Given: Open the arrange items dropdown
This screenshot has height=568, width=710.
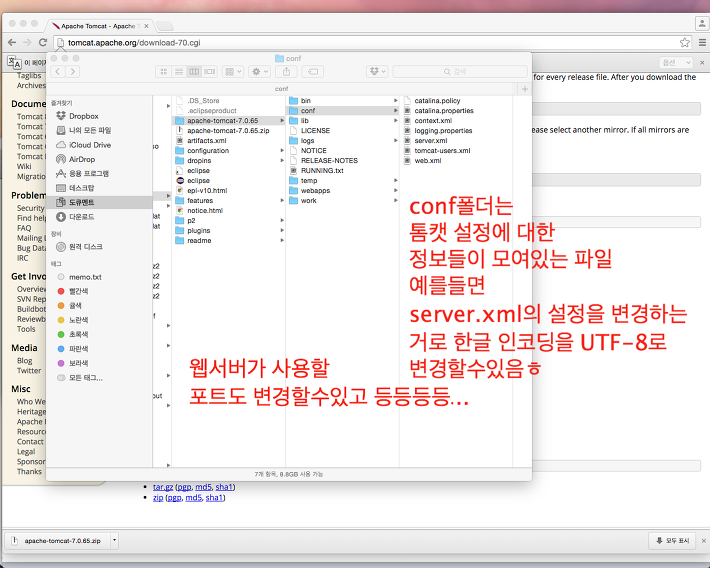Looking at the screenshot, I should tap(233, 72).
